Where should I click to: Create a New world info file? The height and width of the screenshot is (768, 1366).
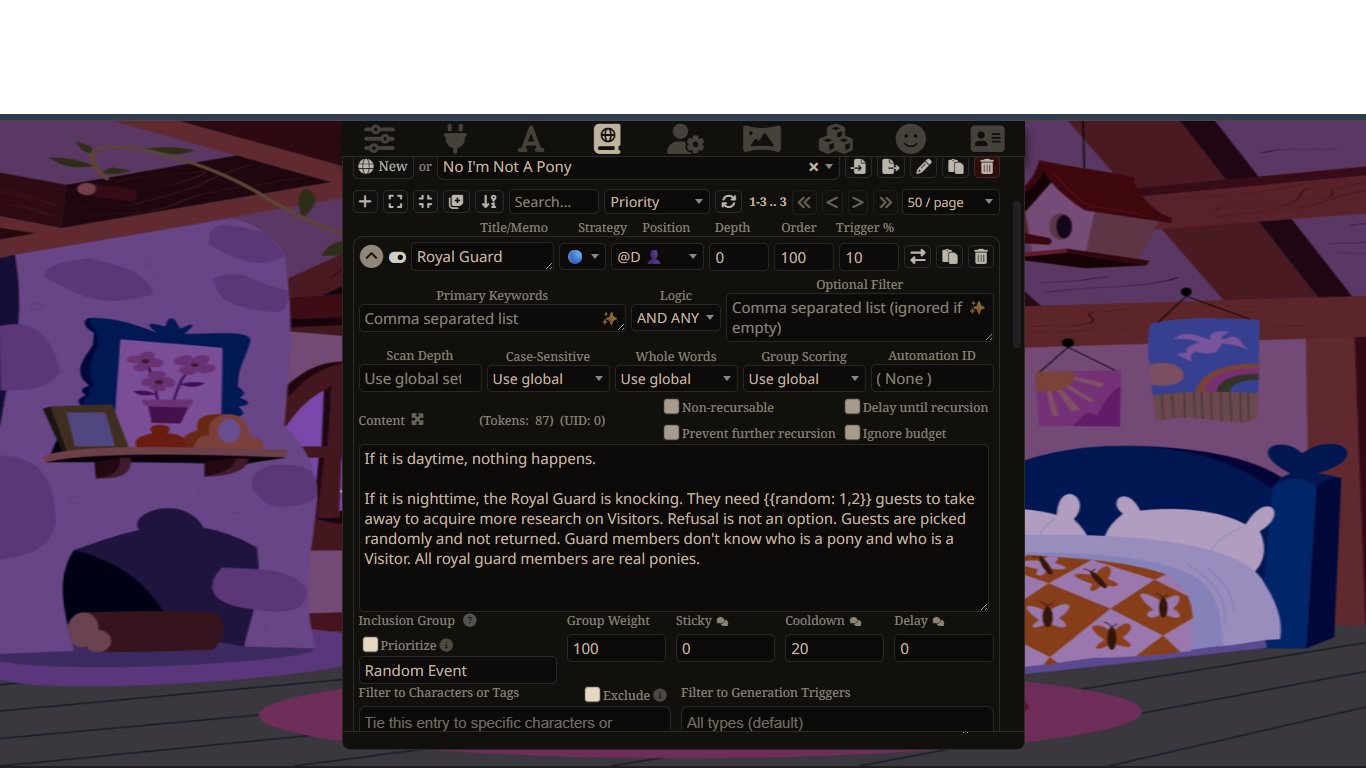(x=383, y=167)
